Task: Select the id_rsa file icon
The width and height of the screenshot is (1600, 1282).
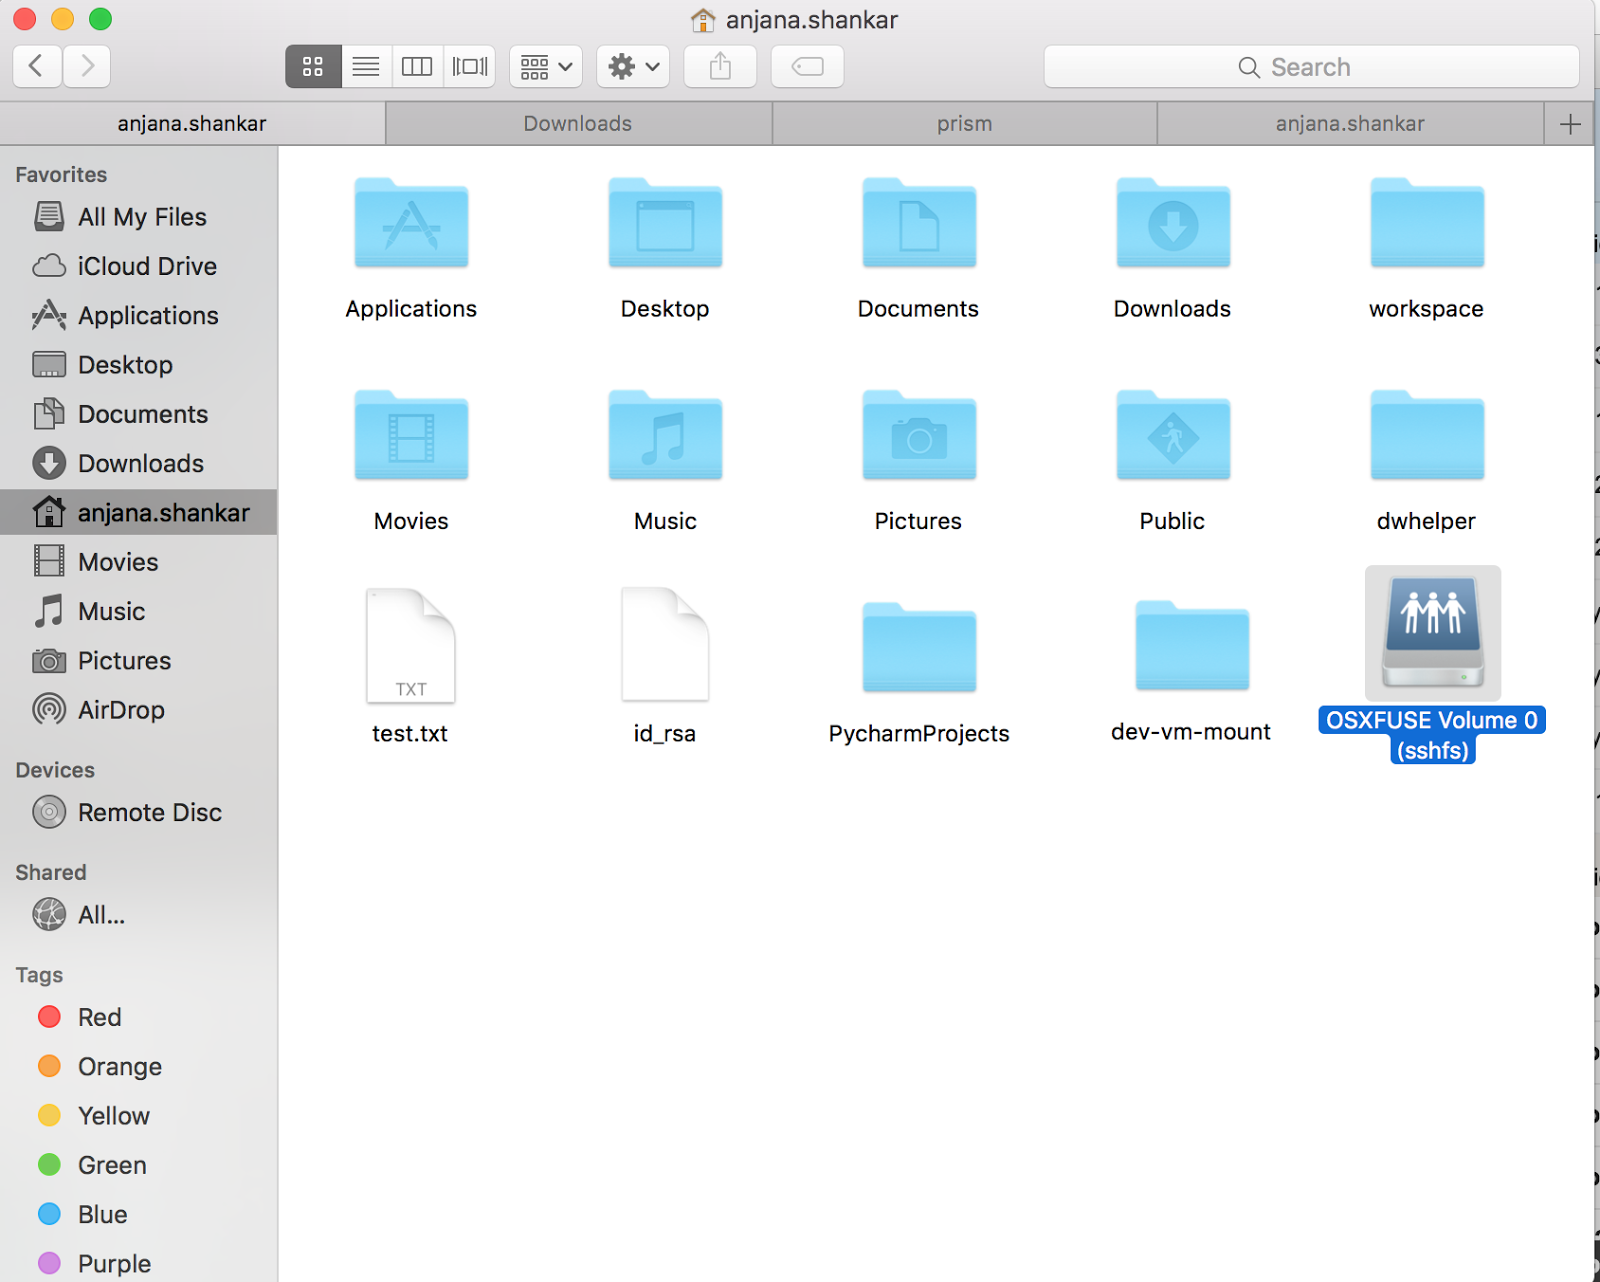Action: (x=665, y=645)
